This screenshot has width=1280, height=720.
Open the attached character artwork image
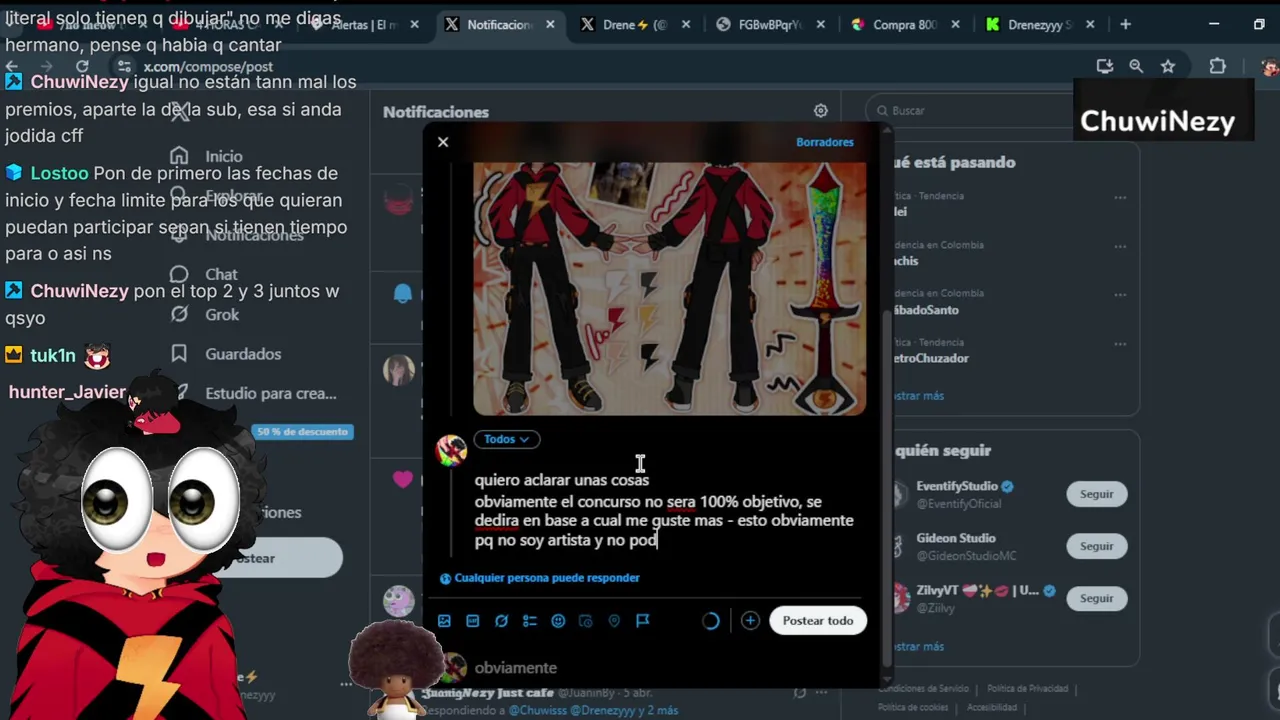click(669, 288)
